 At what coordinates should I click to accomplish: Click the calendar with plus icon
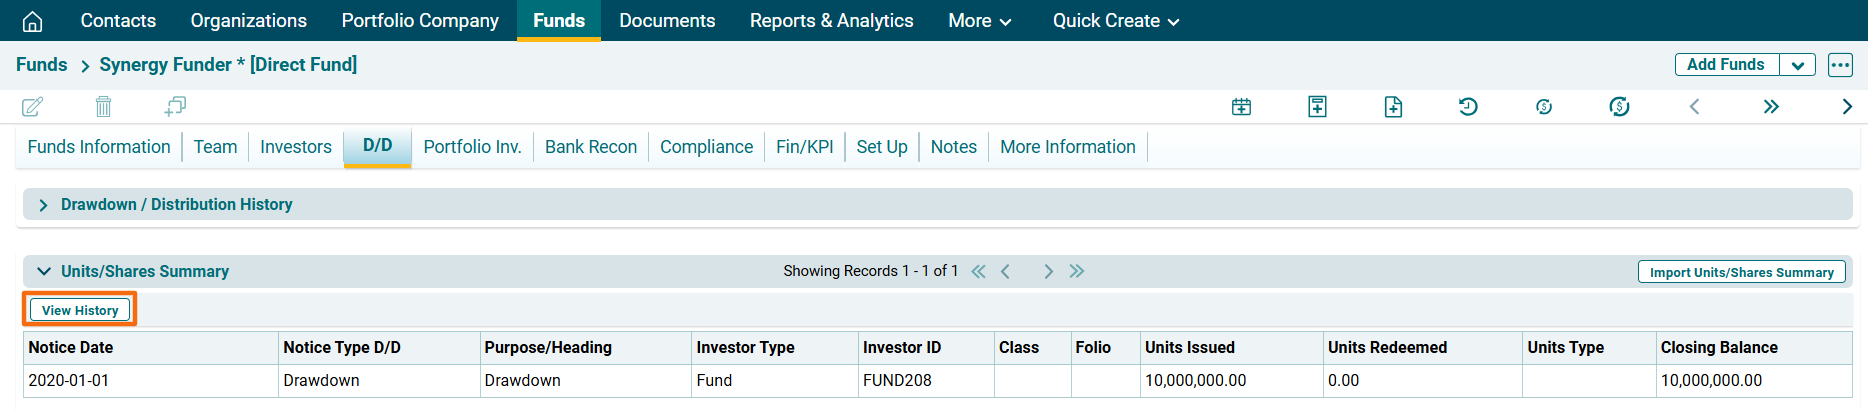tap(1241, 107)
